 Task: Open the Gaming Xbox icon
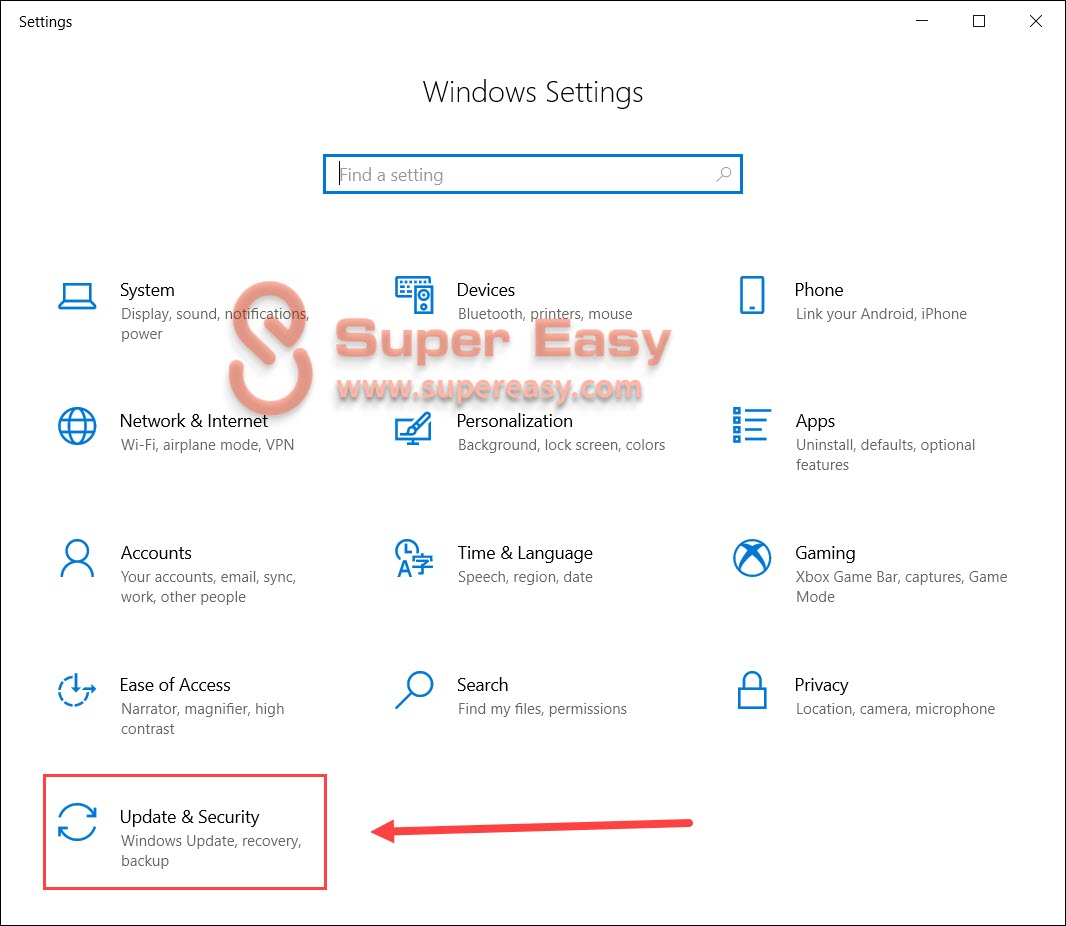click(x=752, y=558)
